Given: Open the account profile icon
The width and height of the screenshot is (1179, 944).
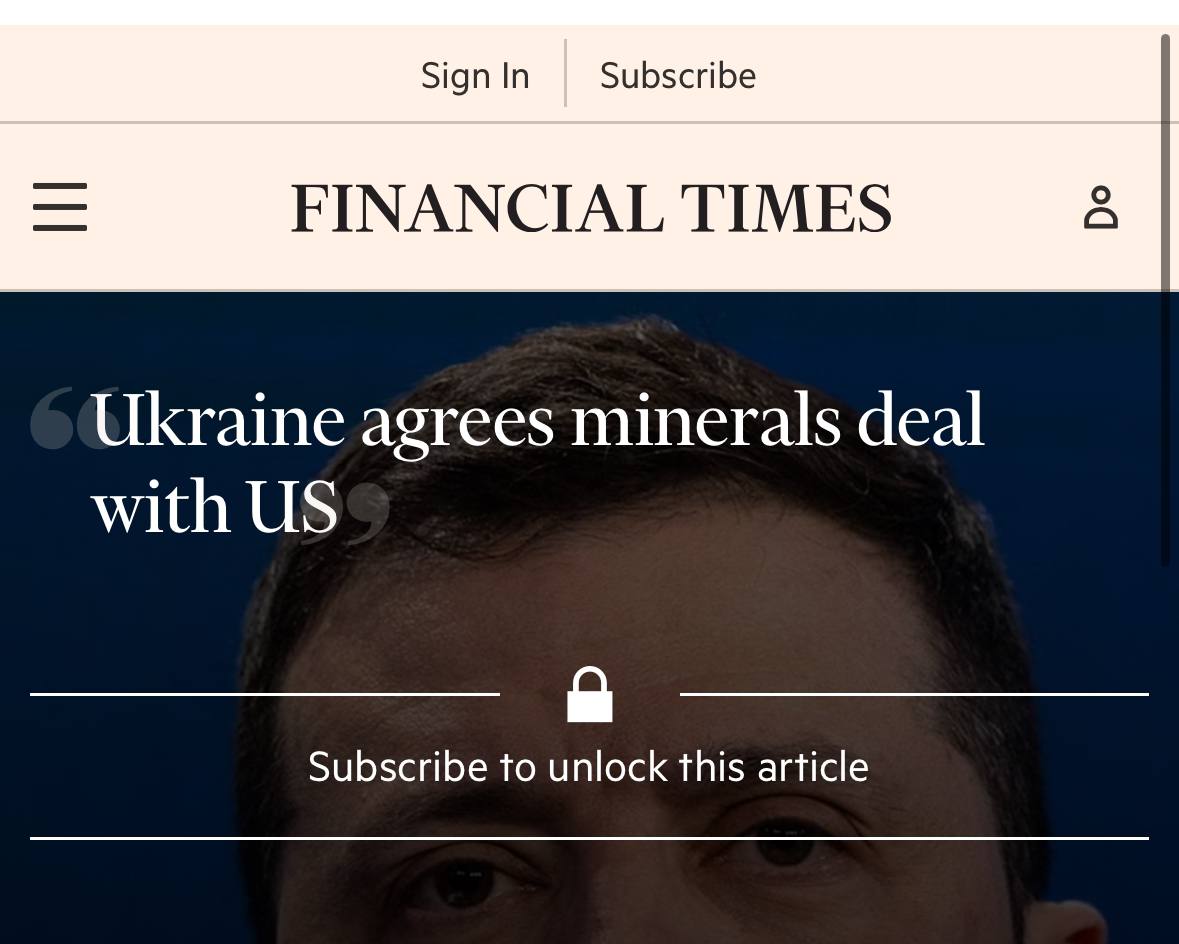Looking at the screenshot, I should [x=1100, y=207].
